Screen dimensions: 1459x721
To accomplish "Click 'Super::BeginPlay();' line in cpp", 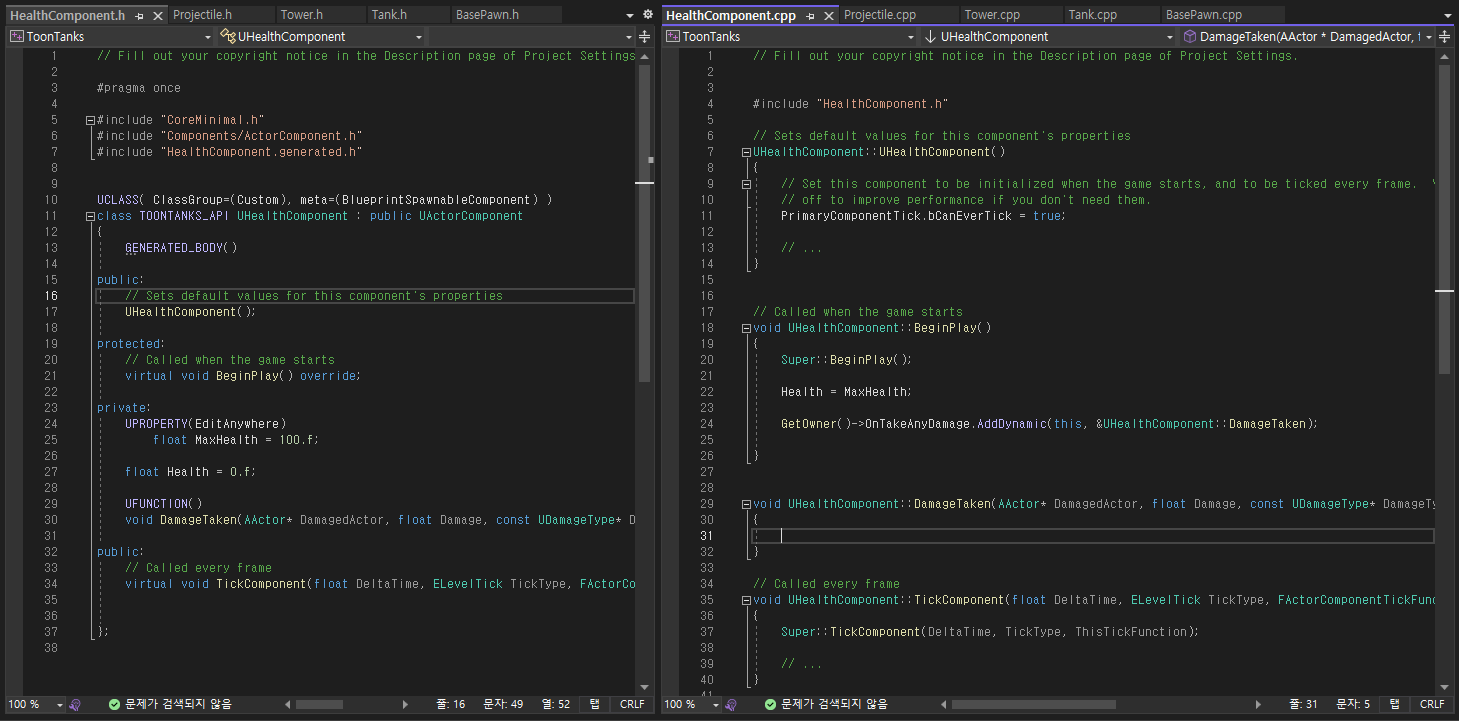I will pos(846,360).
